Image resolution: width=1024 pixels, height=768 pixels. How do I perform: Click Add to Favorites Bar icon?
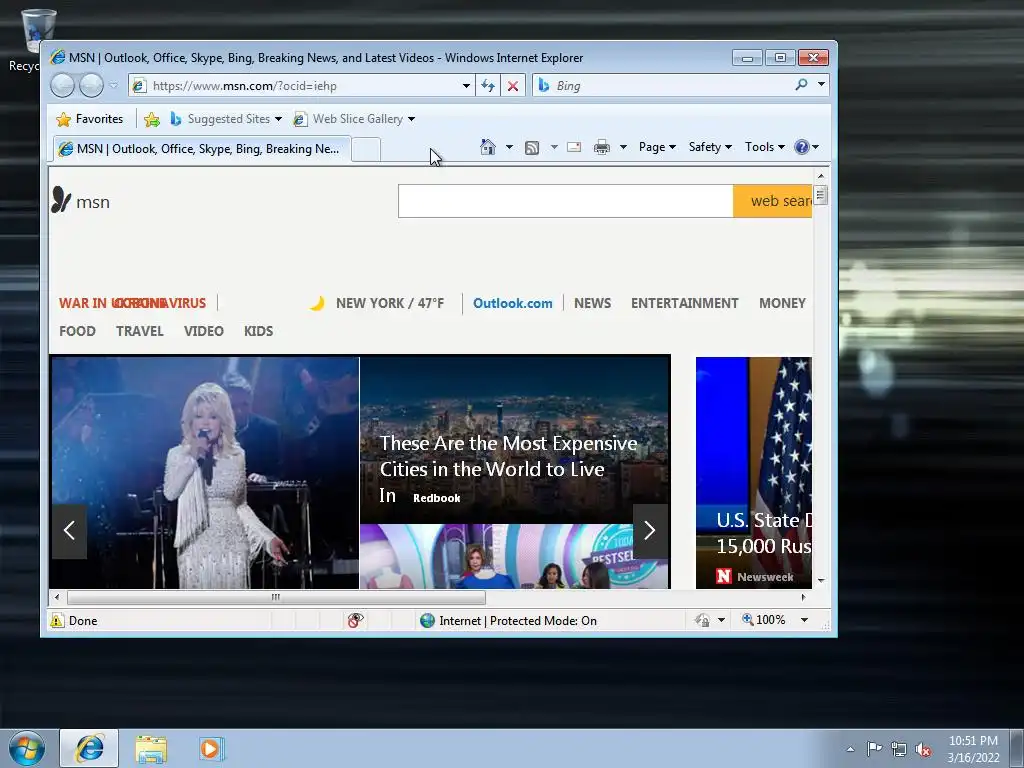[152, 119]
